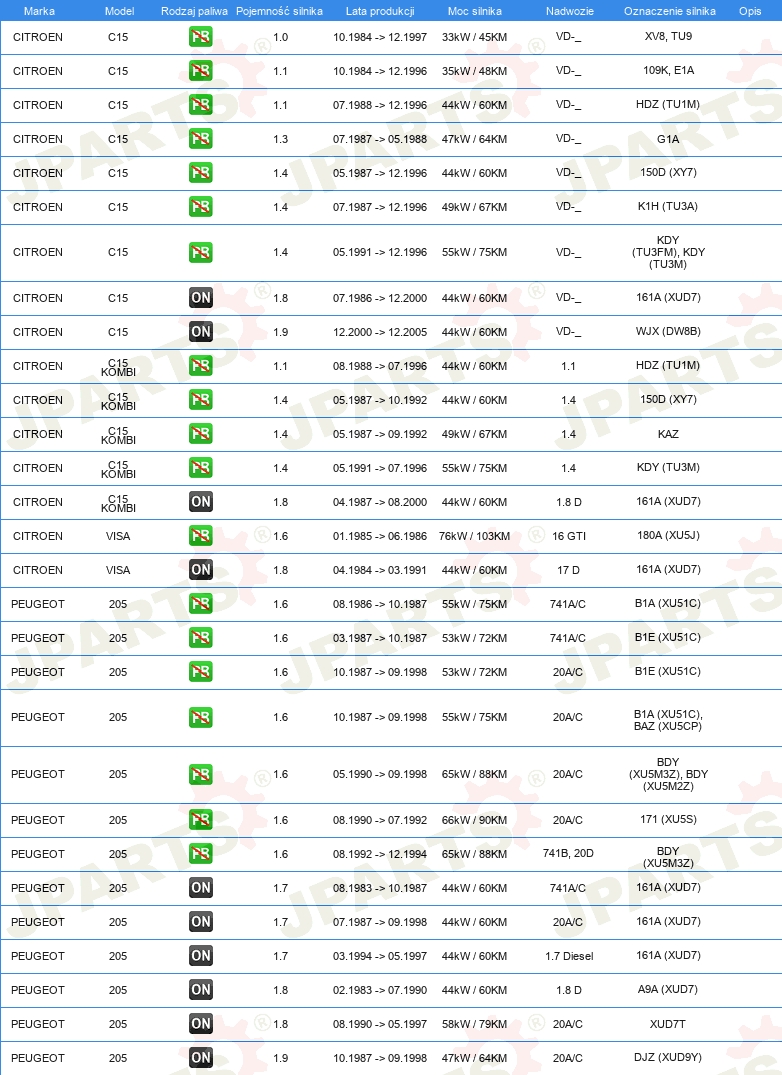Click diesel ON icon in WJX (DW8B) row

[201, 332]
